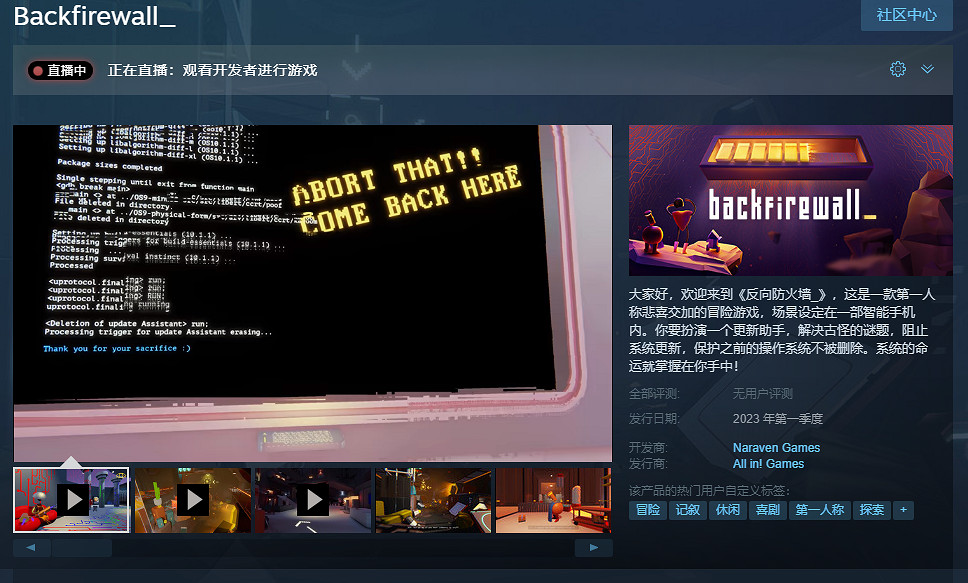Open broadcast settings gear icon
The width and height of the screenshot is (968, 583).
tap(897, 69)
